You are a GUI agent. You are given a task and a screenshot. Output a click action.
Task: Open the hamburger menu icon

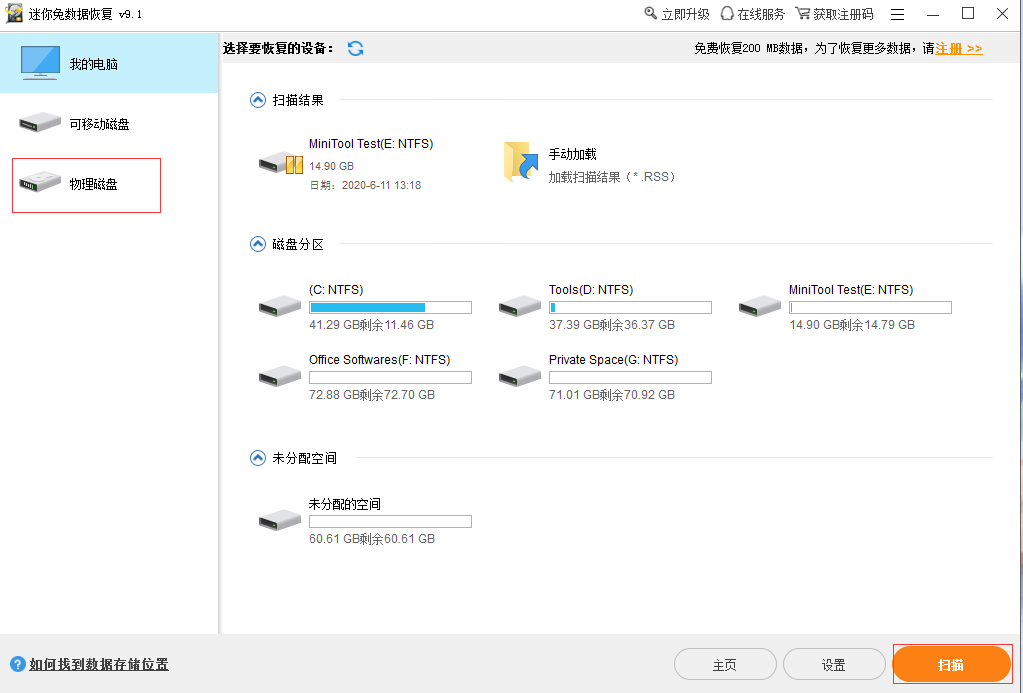click(x=898, y=14)
